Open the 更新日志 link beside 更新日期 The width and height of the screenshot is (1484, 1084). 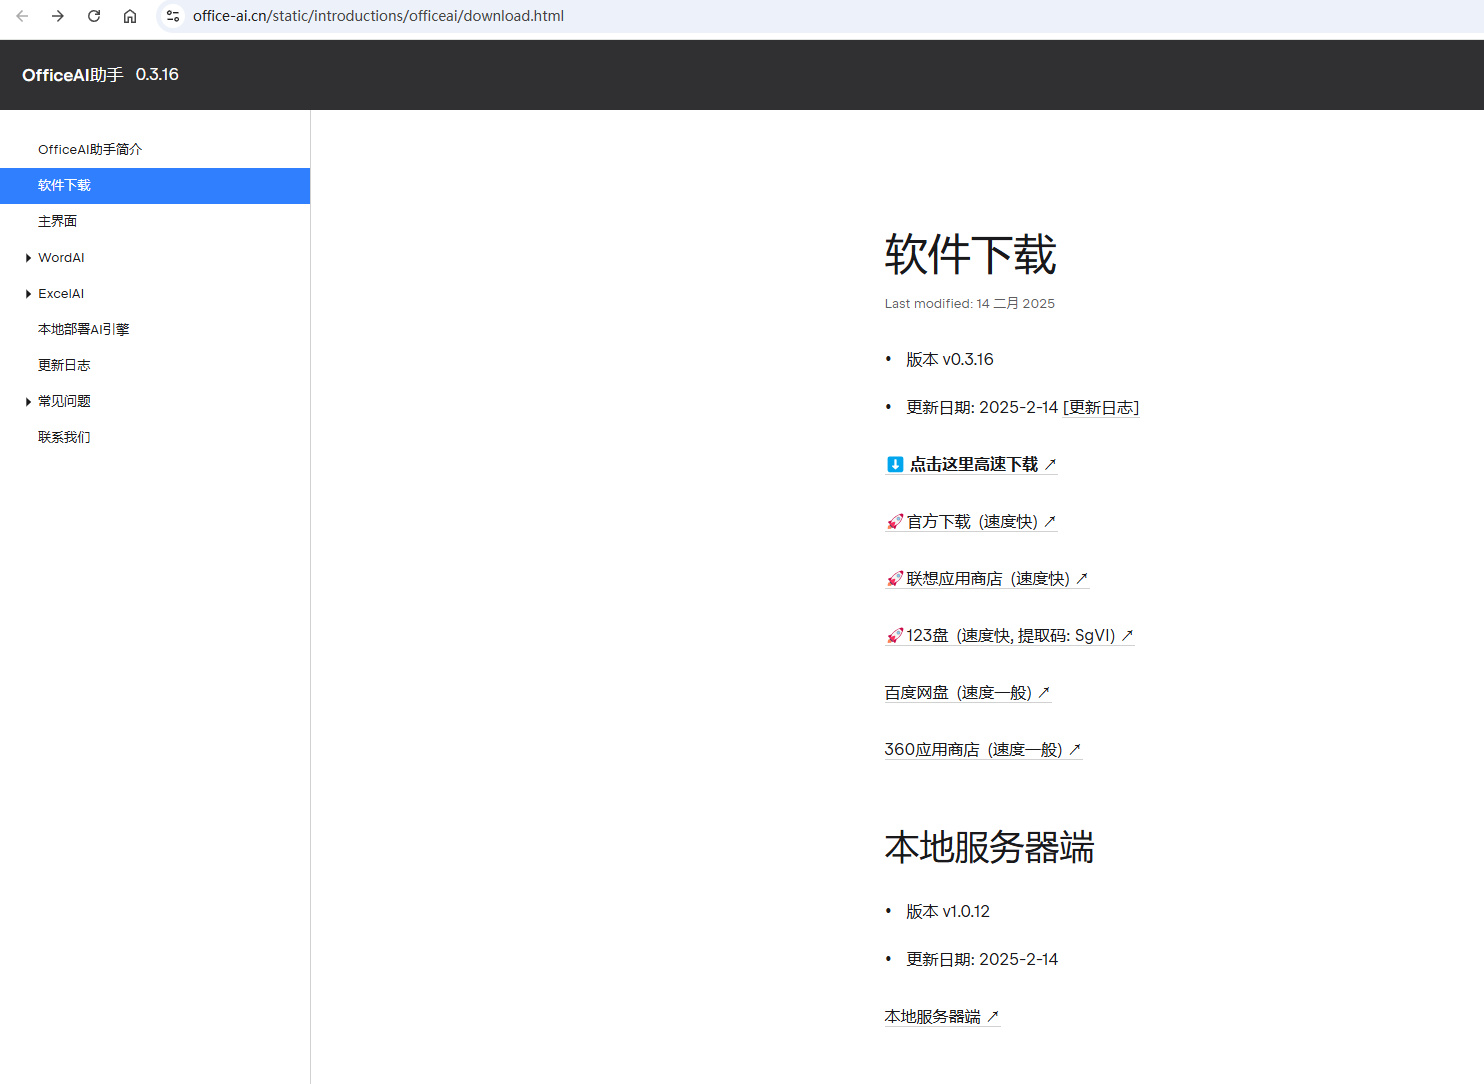pos(1101,407)
